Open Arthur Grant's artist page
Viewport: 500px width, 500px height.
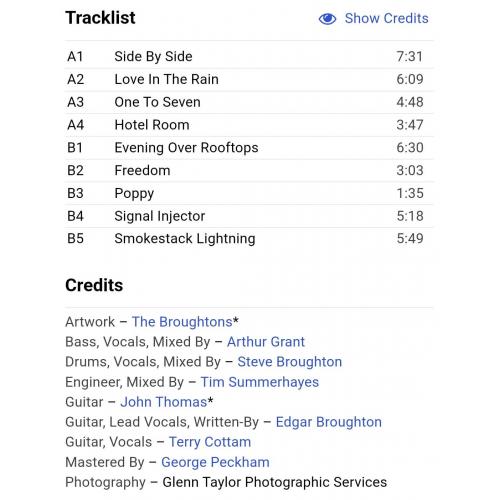266,342
